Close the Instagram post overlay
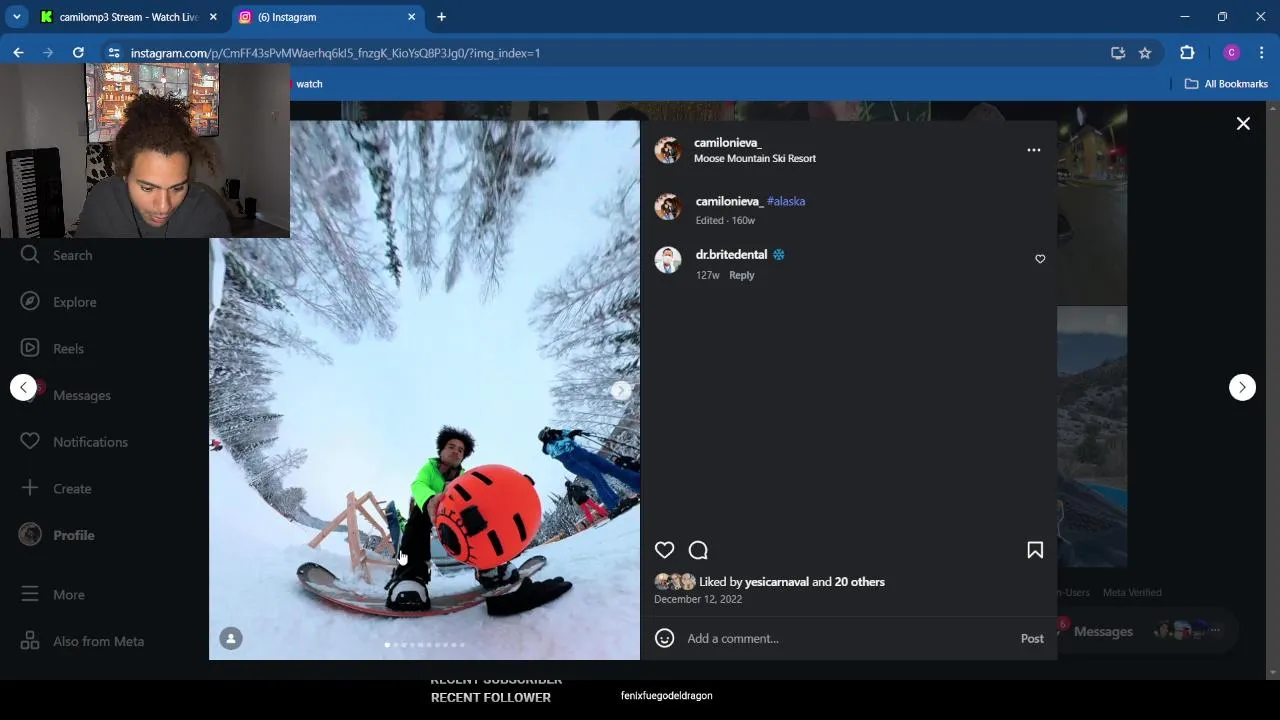Screen dimensions: 1280x720 click(x=1243, y=124)
